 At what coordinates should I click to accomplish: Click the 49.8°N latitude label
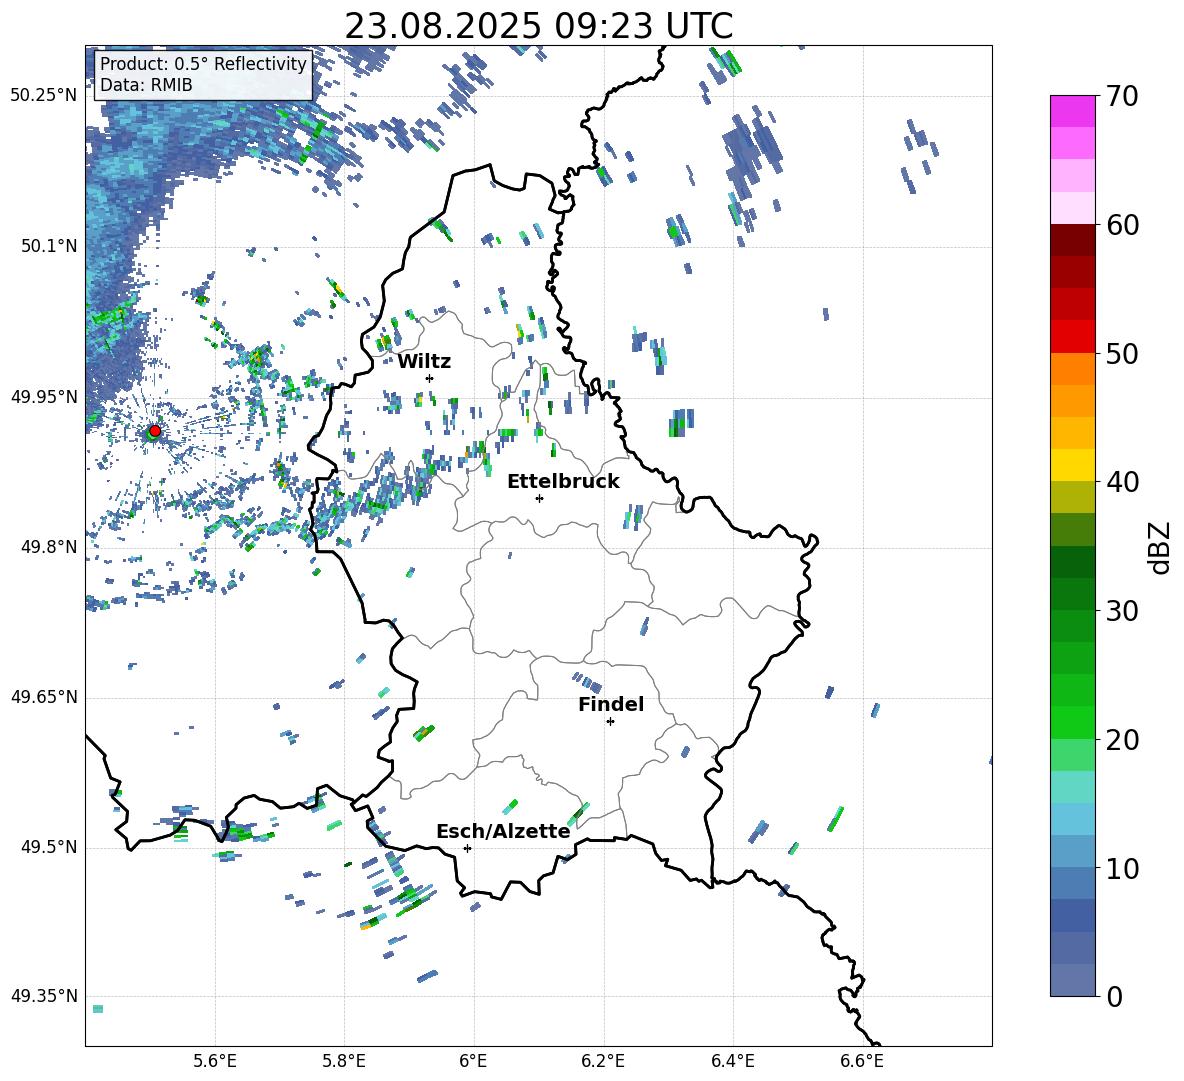click(48, 547)
